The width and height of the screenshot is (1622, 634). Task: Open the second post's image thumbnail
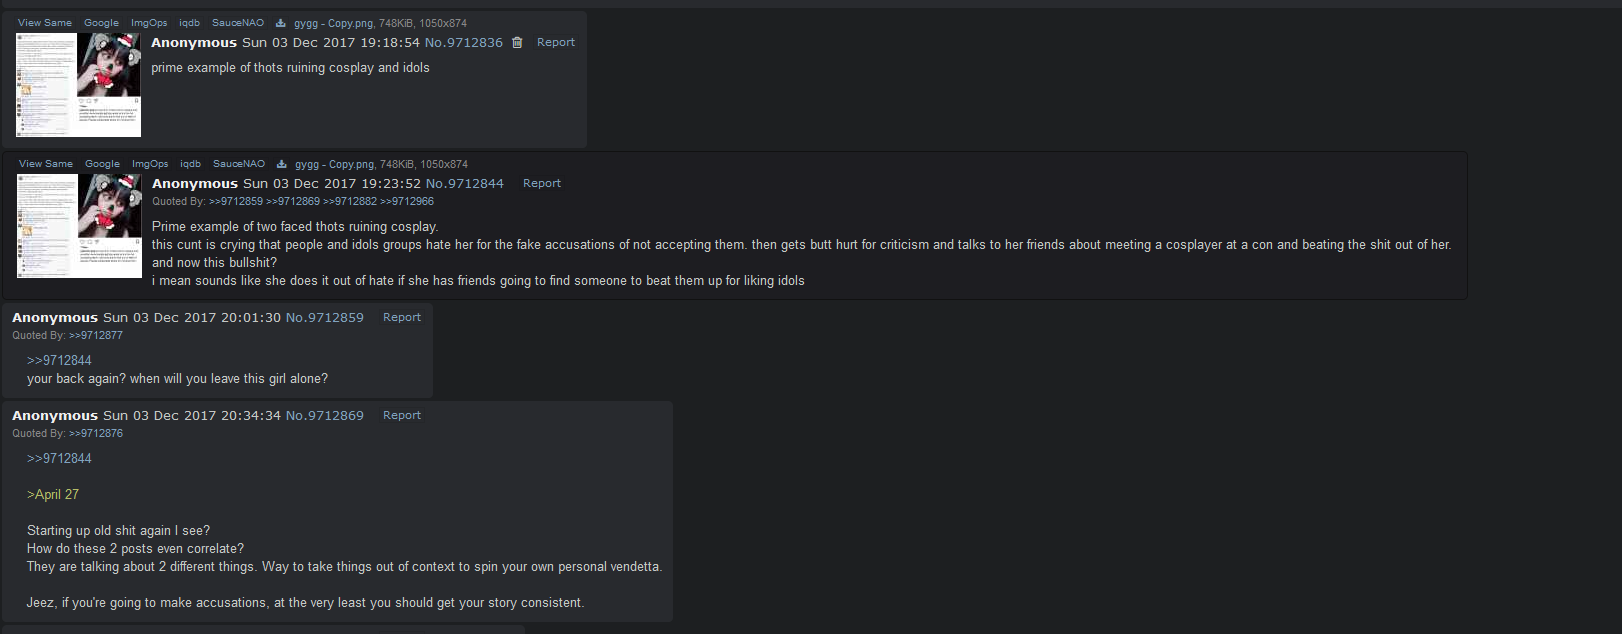click(79, 226)
